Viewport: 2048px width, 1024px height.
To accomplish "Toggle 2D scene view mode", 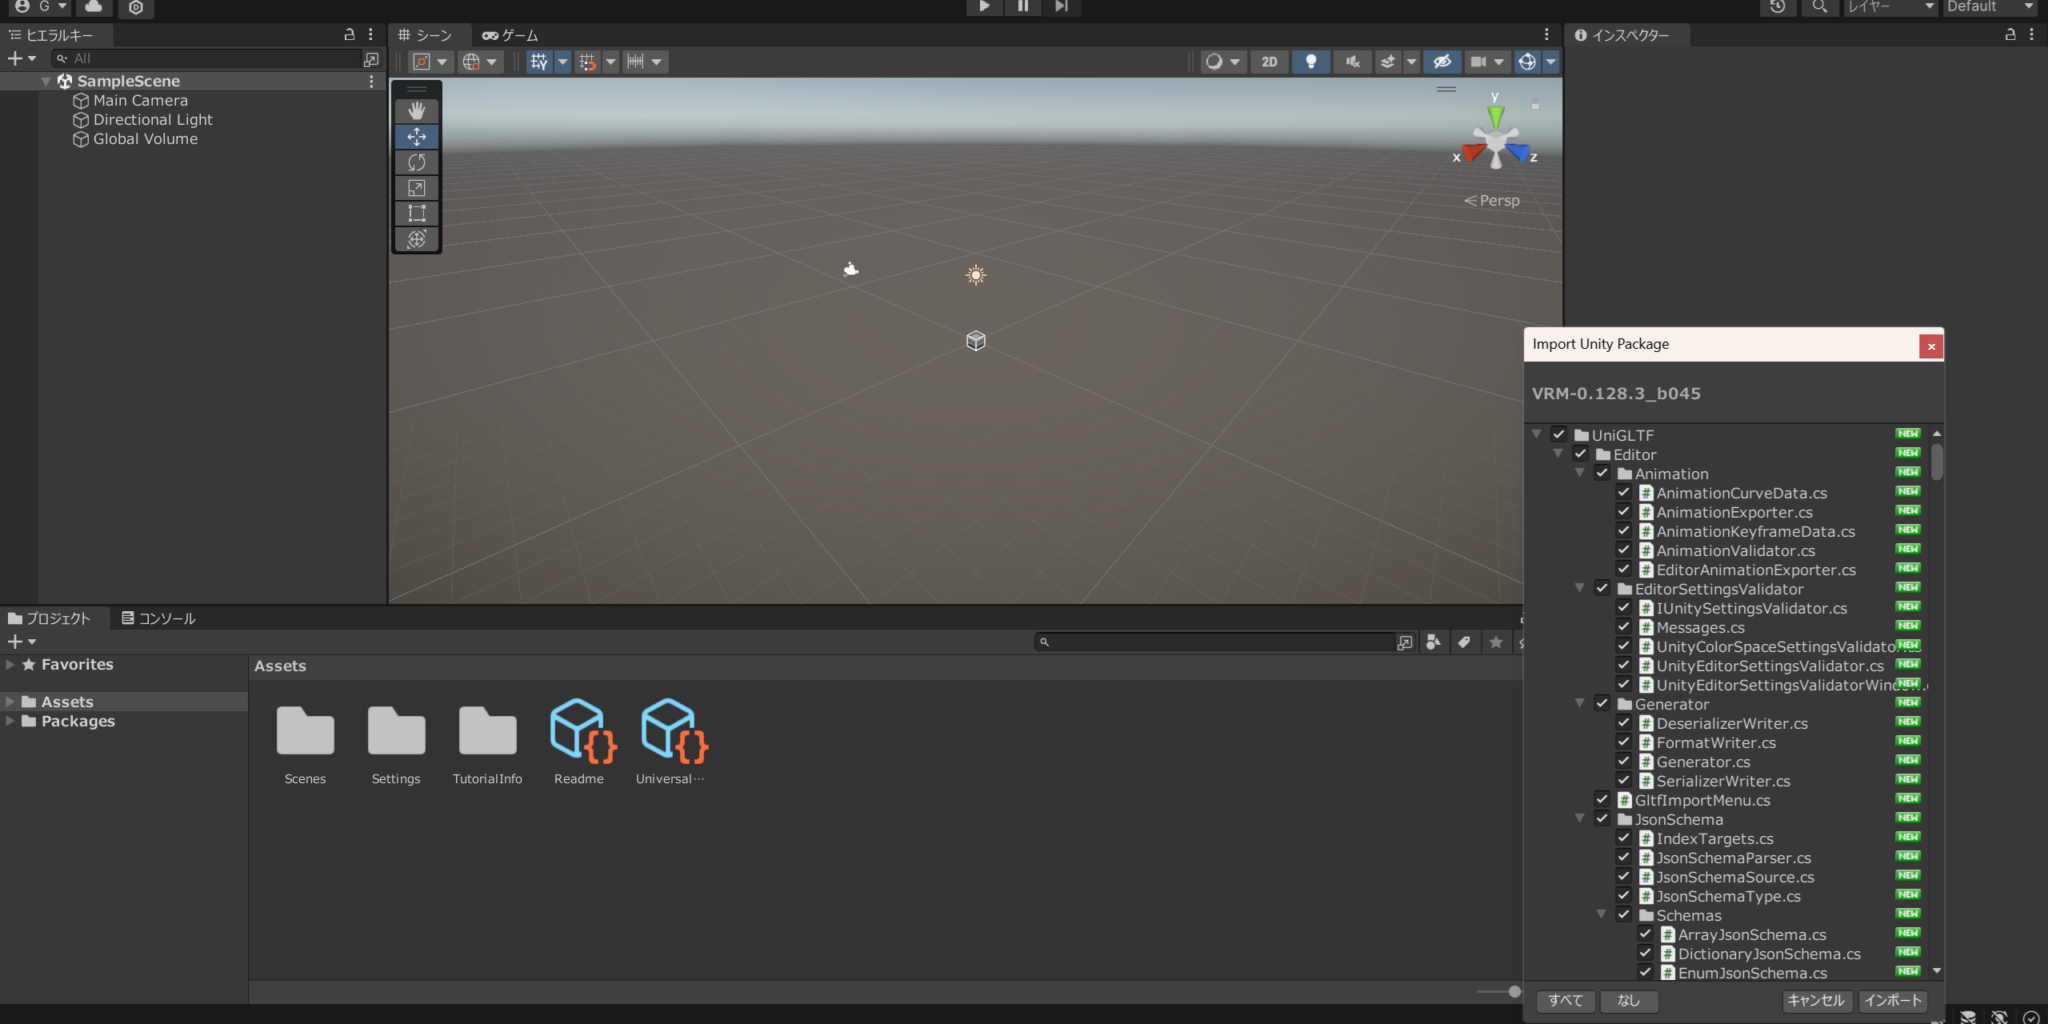I will click(x=1269, y=62).
